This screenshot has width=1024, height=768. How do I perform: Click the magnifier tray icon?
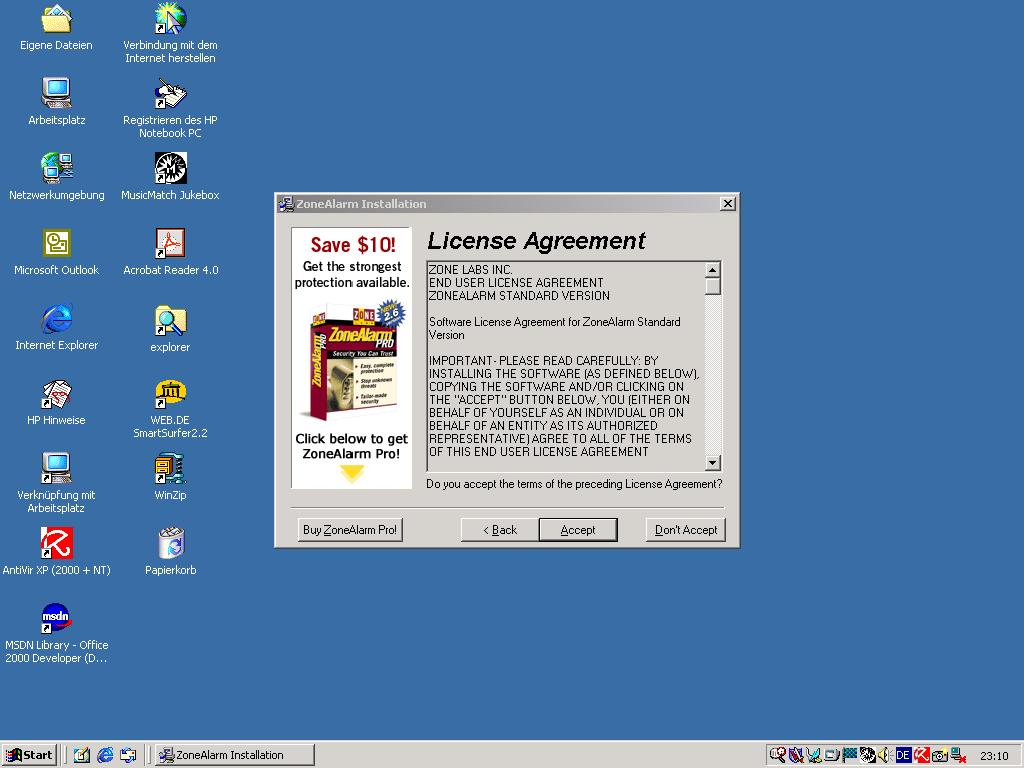[x=777, y=755]
